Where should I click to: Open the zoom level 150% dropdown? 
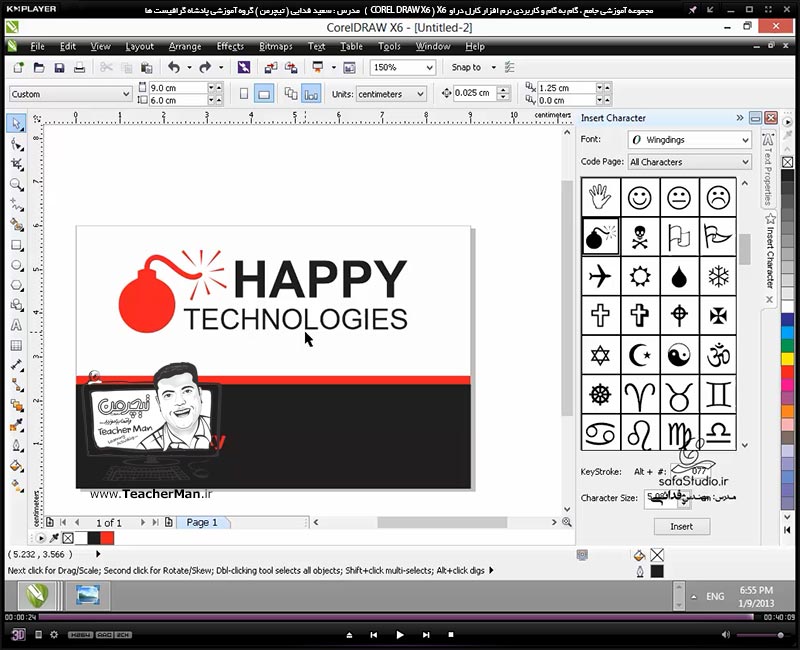click(430, 67)
